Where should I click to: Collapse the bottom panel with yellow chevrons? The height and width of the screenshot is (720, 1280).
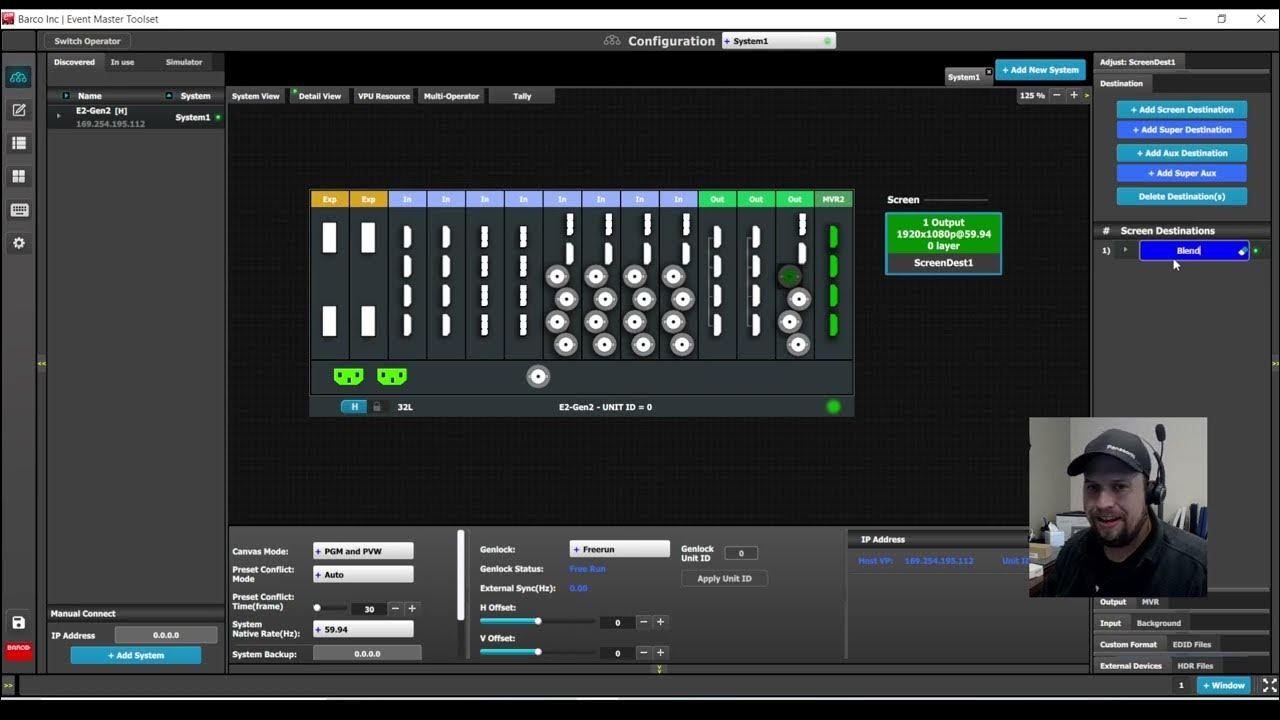[x=659, y=669]
